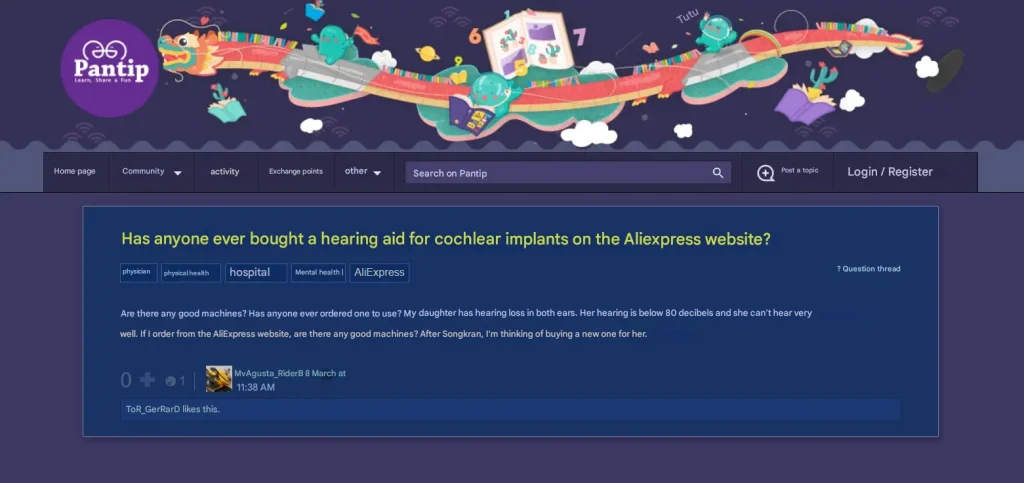Open the Home page menu item
This screenshot has height=483, width=1024.
(x=74, y=172)
